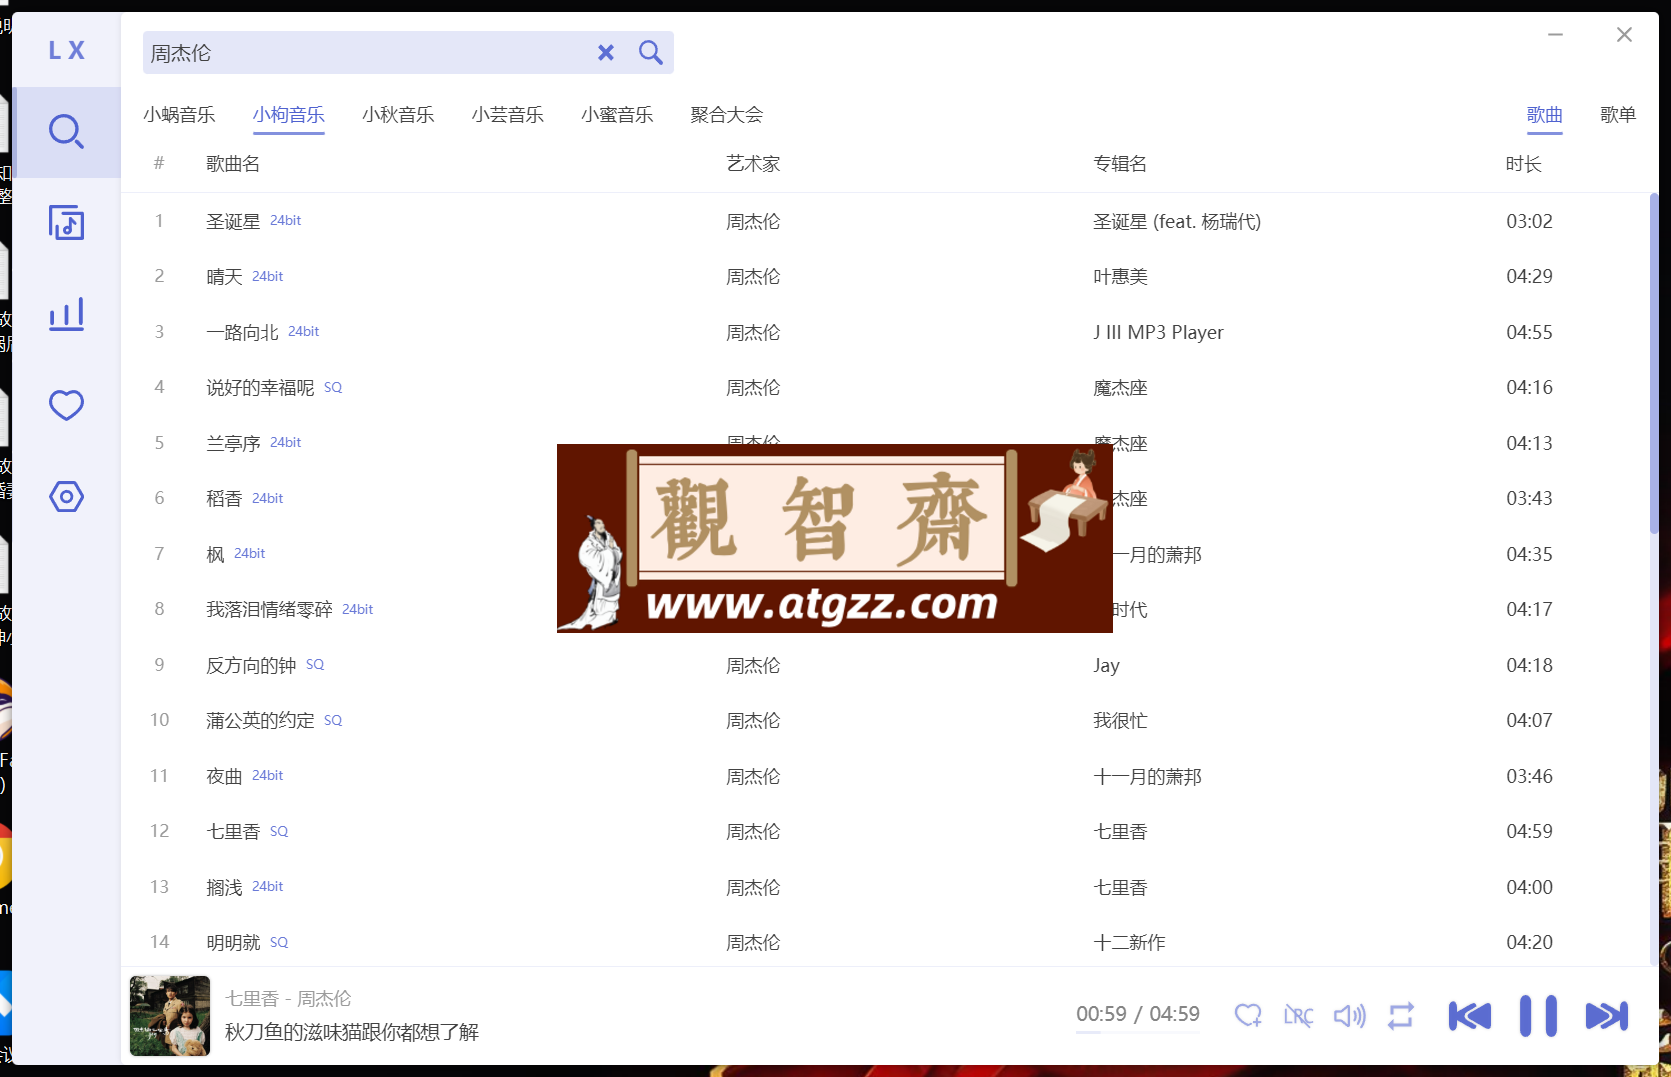The image size is (1671, 1077).
Task: Clear the search box with the X icon
Action: [606, 53]
